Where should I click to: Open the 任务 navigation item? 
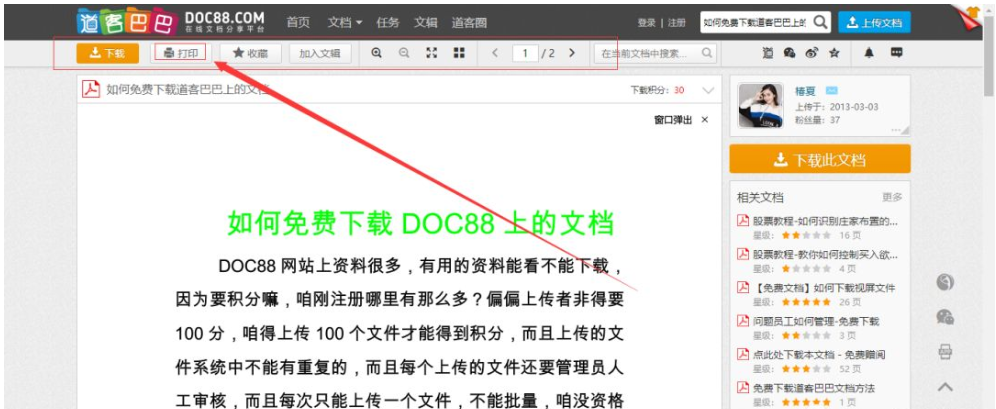[387, 22]
